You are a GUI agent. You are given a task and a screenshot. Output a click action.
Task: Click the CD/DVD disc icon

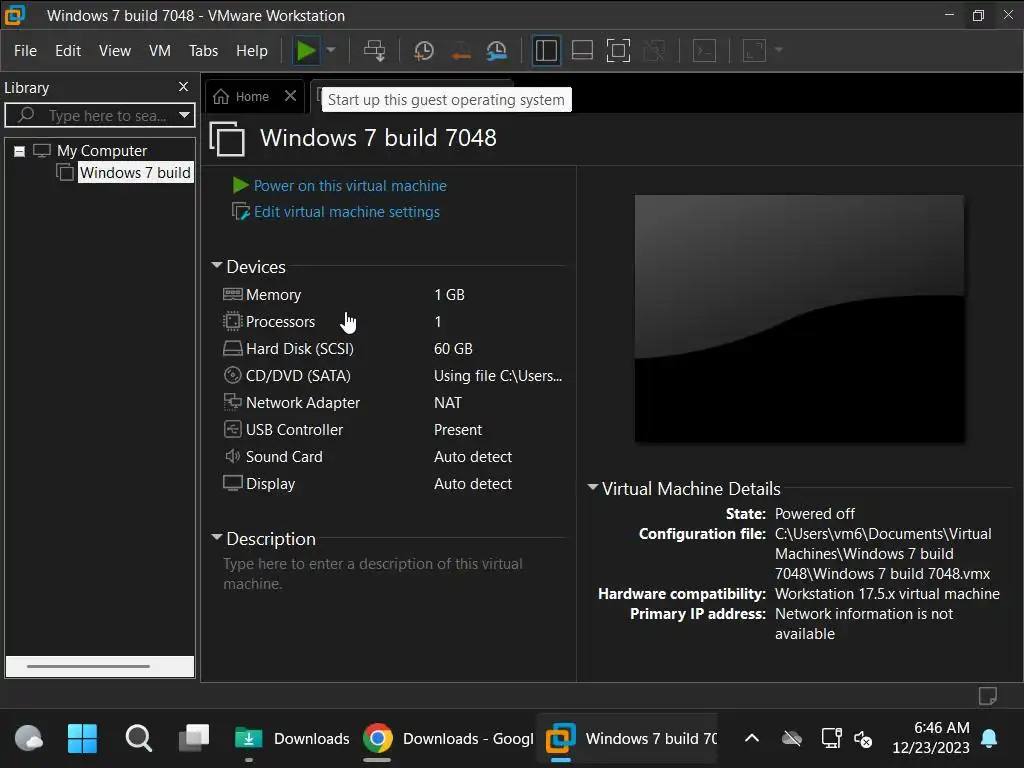232,375
